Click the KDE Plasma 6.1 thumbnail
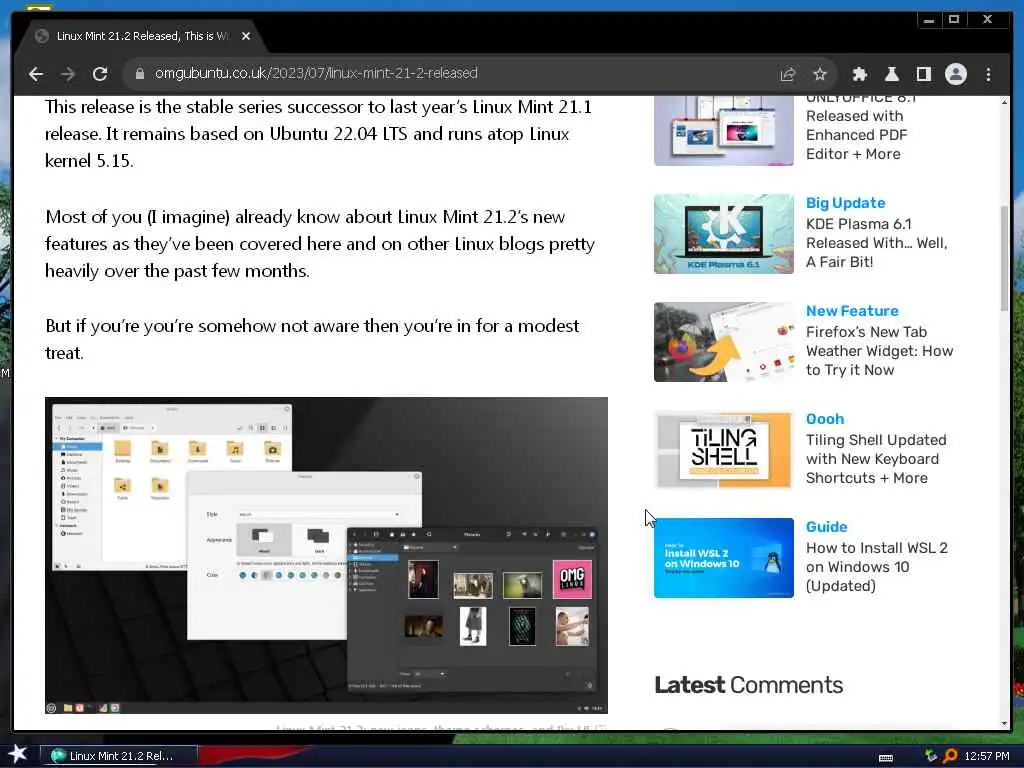The image size is (1024, 768). click(724, 234)
